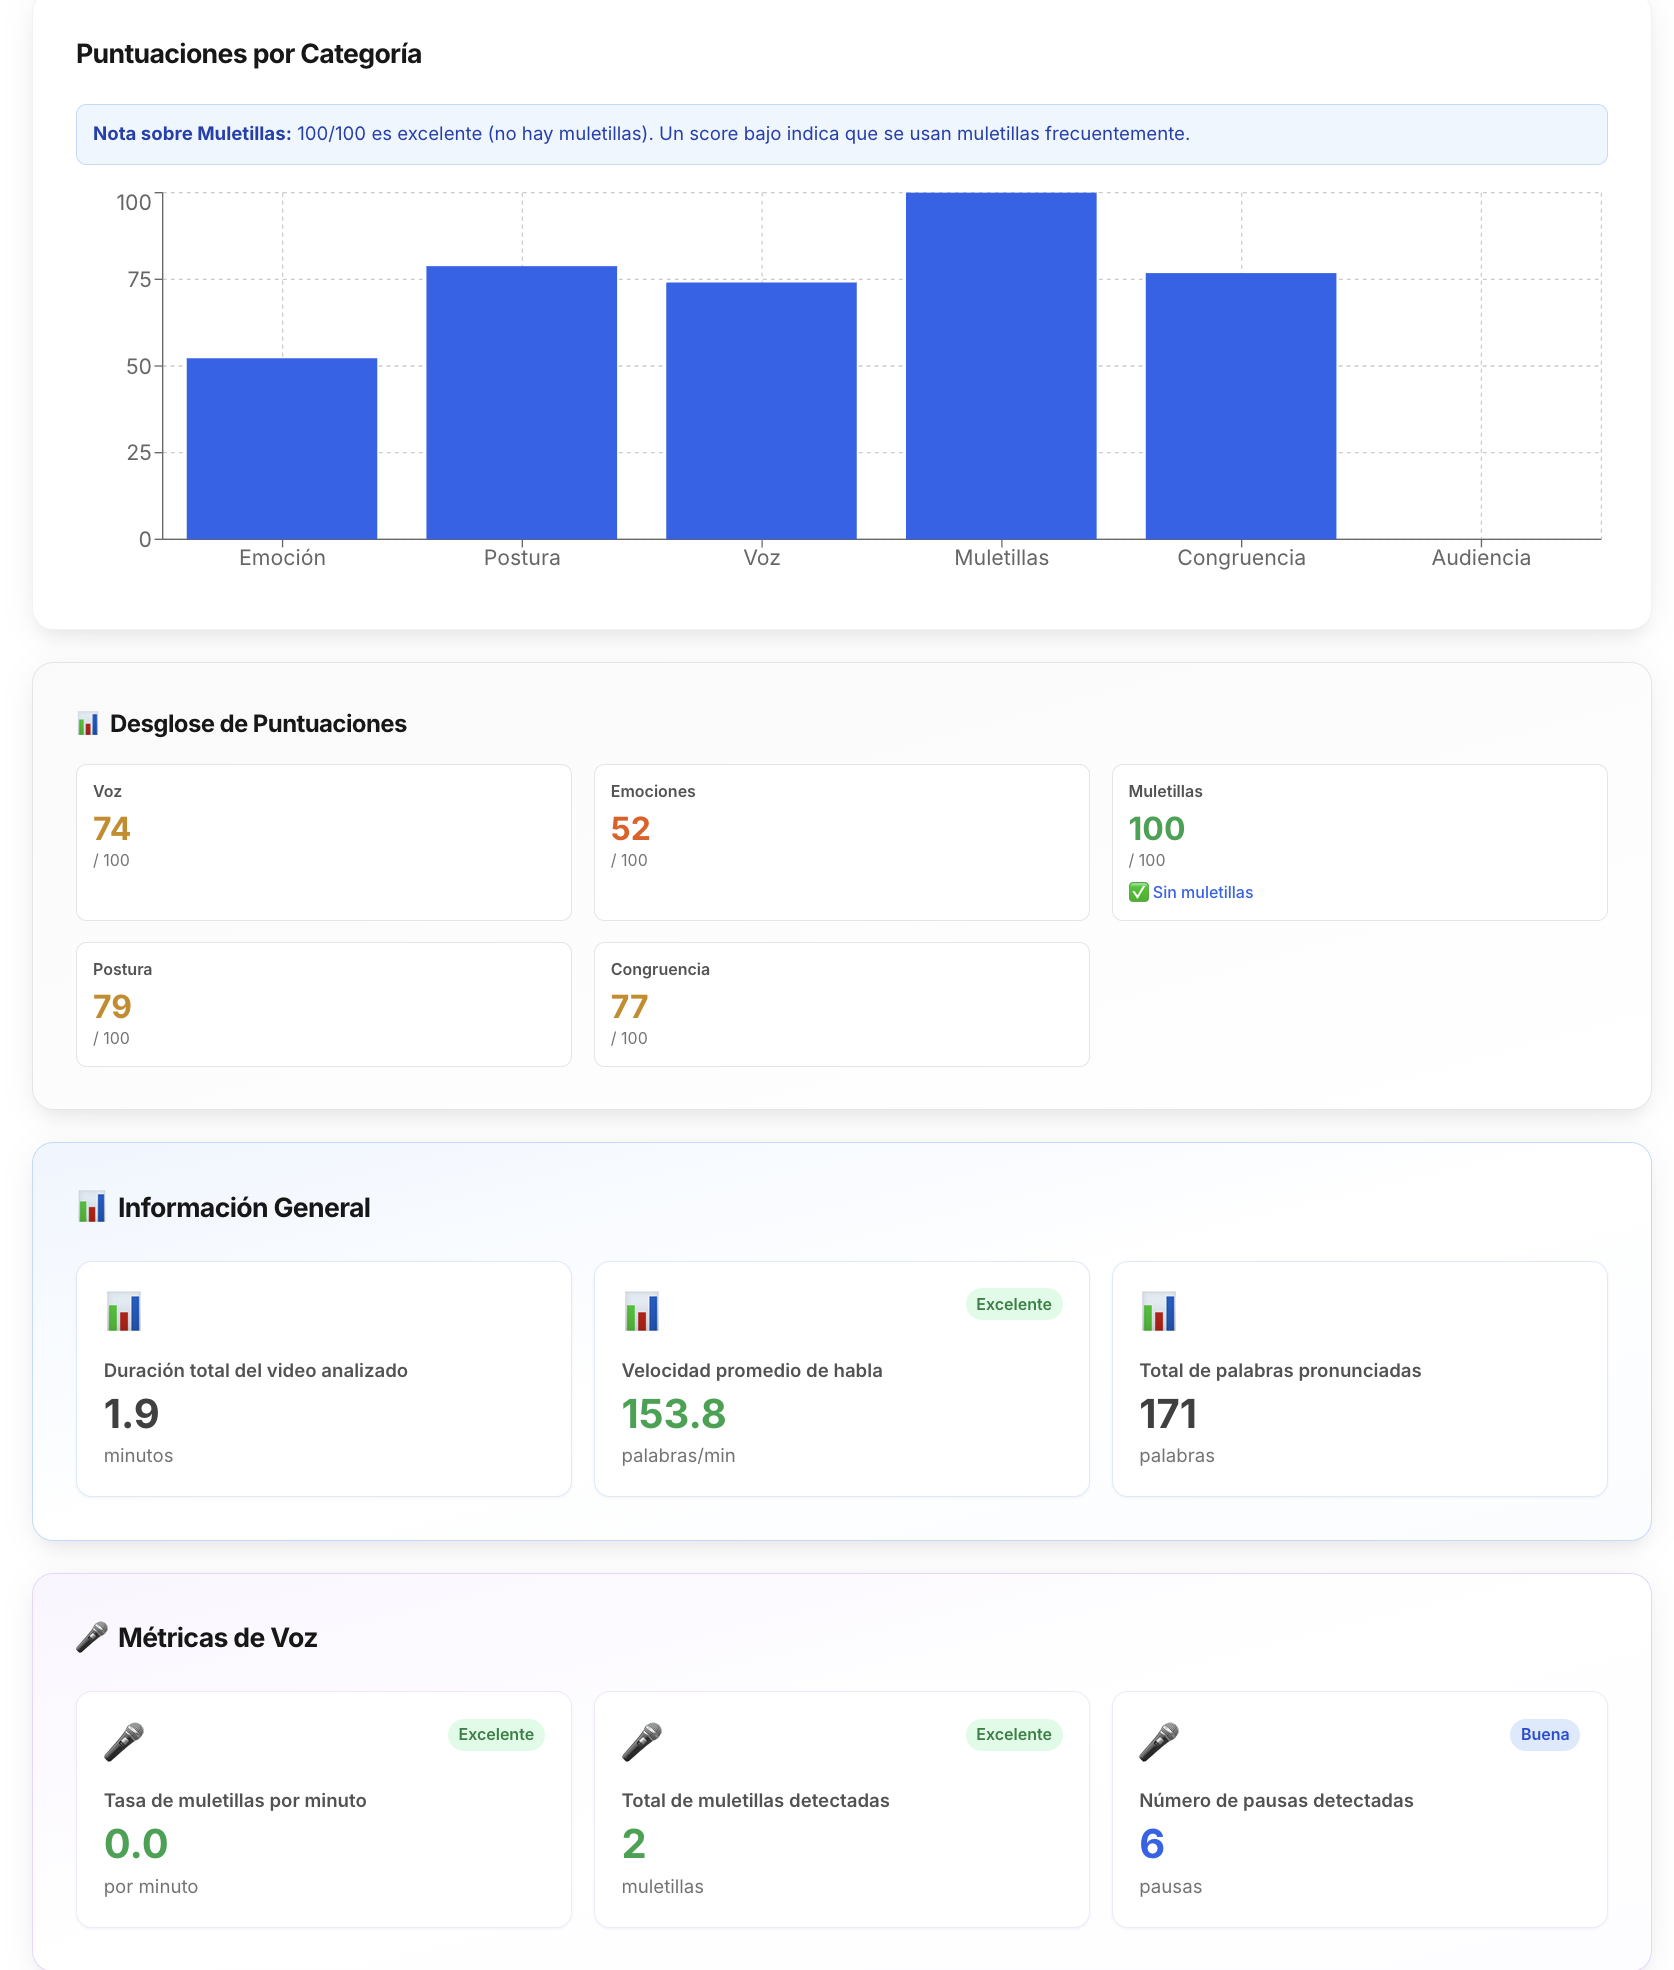Click the Audiencia axis label
The image size is (1674, 1970).
tap(1481, 558)
